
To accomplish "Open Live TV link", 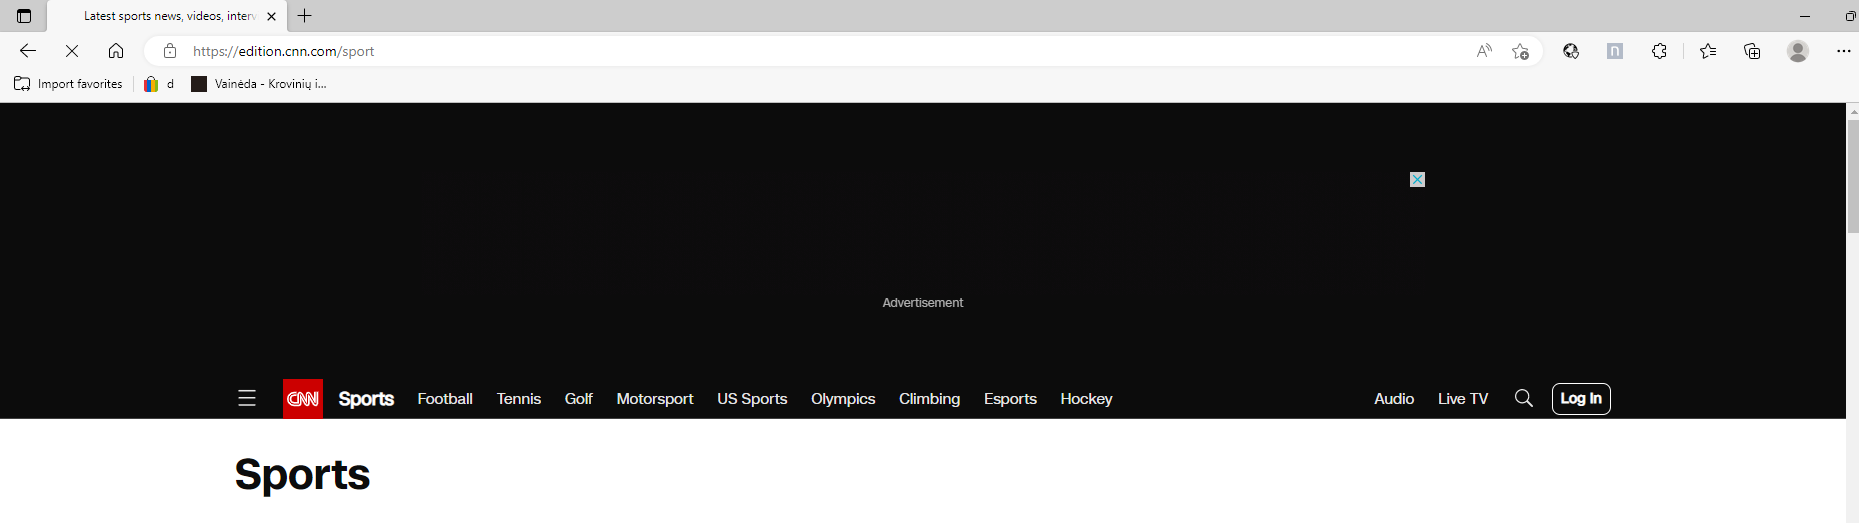I will [1462, 398].
